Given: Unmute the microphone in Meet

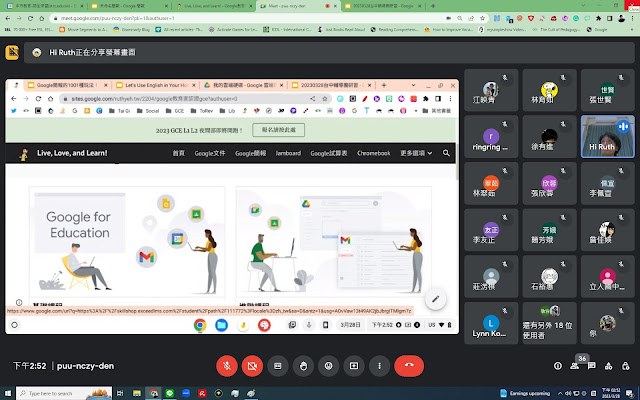Looking at the screenshot, I should pyautogui.click(x=227, y=366).
